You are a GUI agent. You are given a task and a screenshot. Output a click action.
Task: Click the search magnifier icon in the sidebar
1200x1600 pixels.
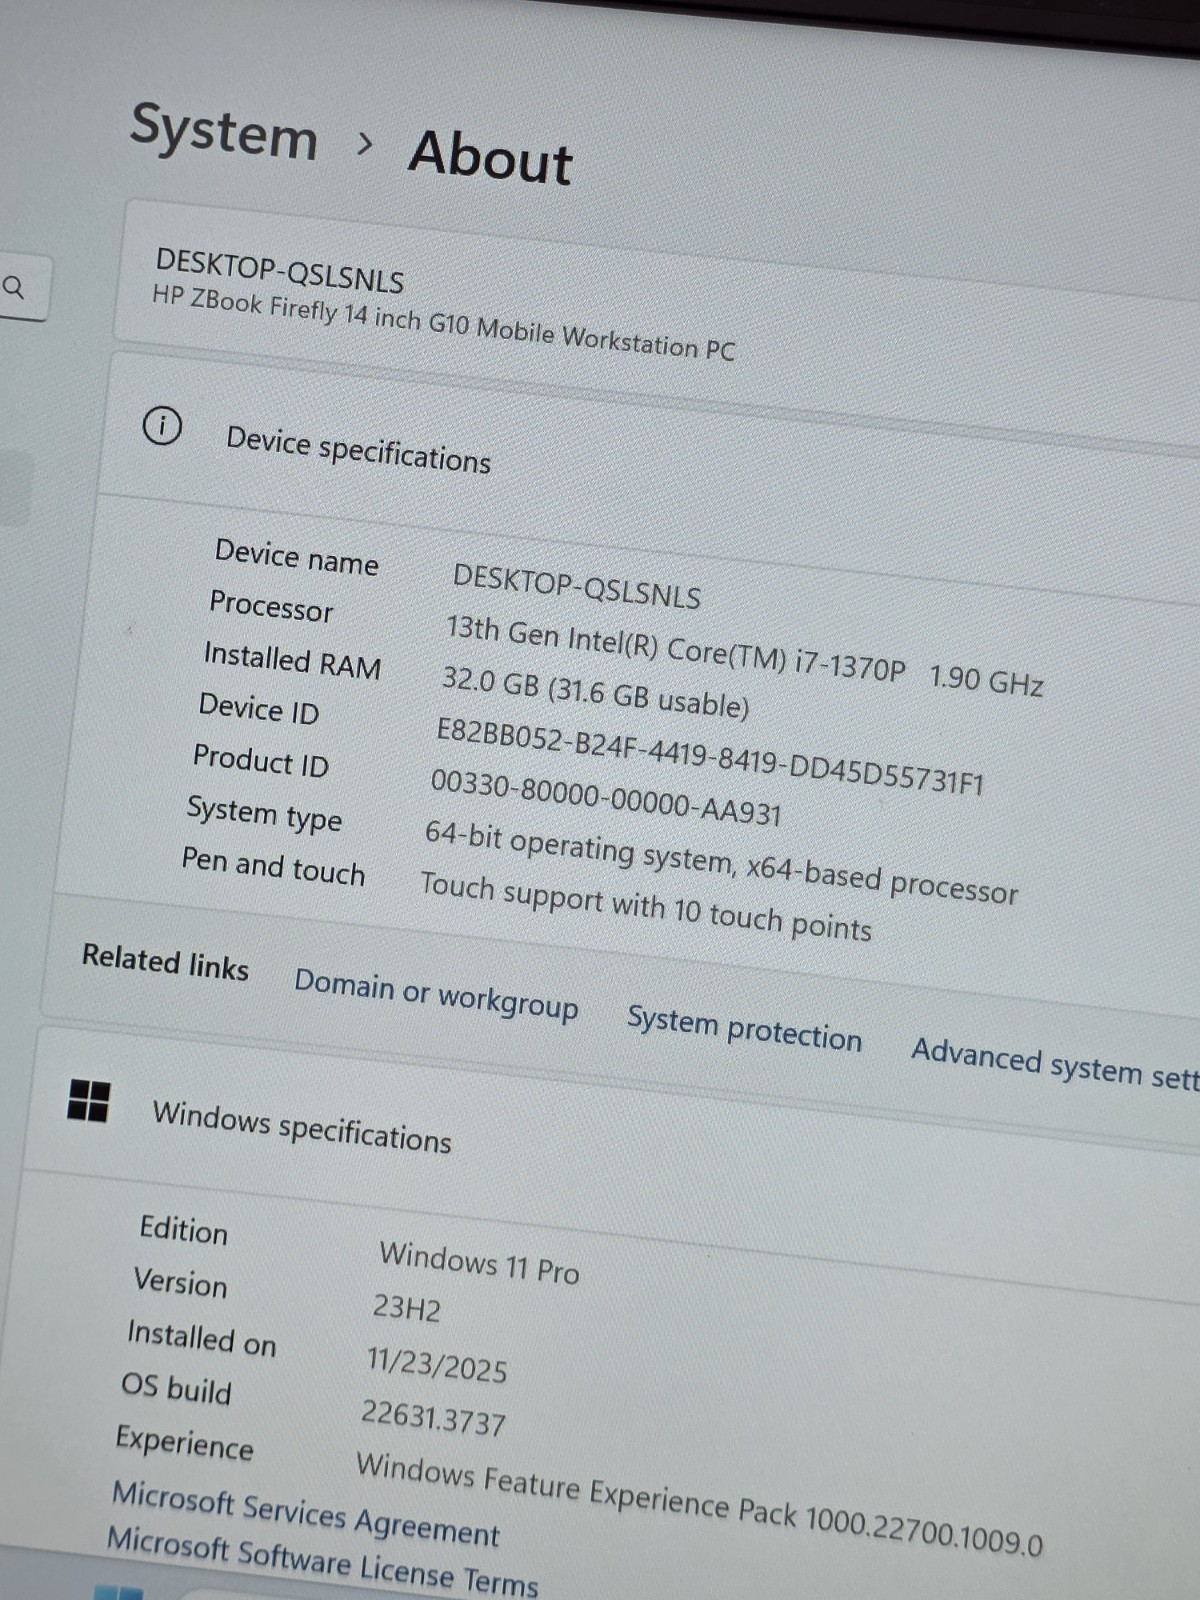14,288
